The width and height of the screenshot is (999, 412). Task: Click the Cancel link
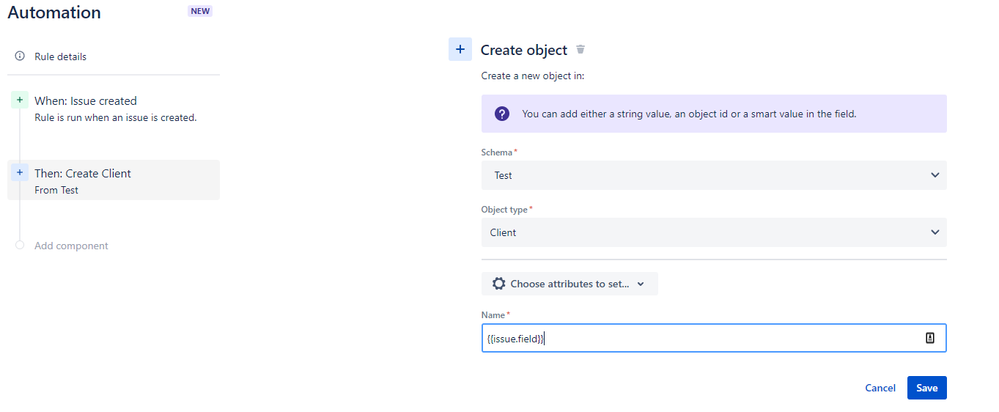click(880, 388)
